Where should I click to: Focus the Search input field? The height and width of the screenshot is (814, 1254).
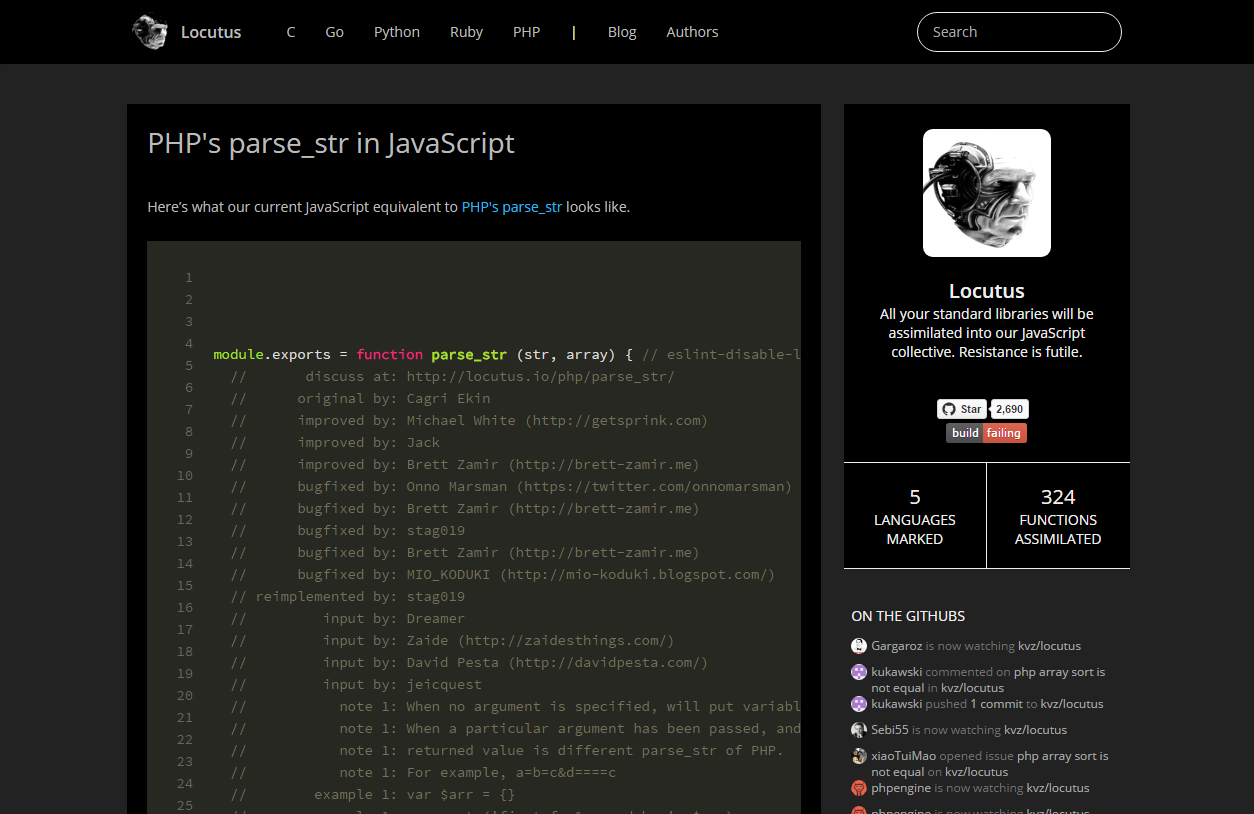(x=1019, y=32)
